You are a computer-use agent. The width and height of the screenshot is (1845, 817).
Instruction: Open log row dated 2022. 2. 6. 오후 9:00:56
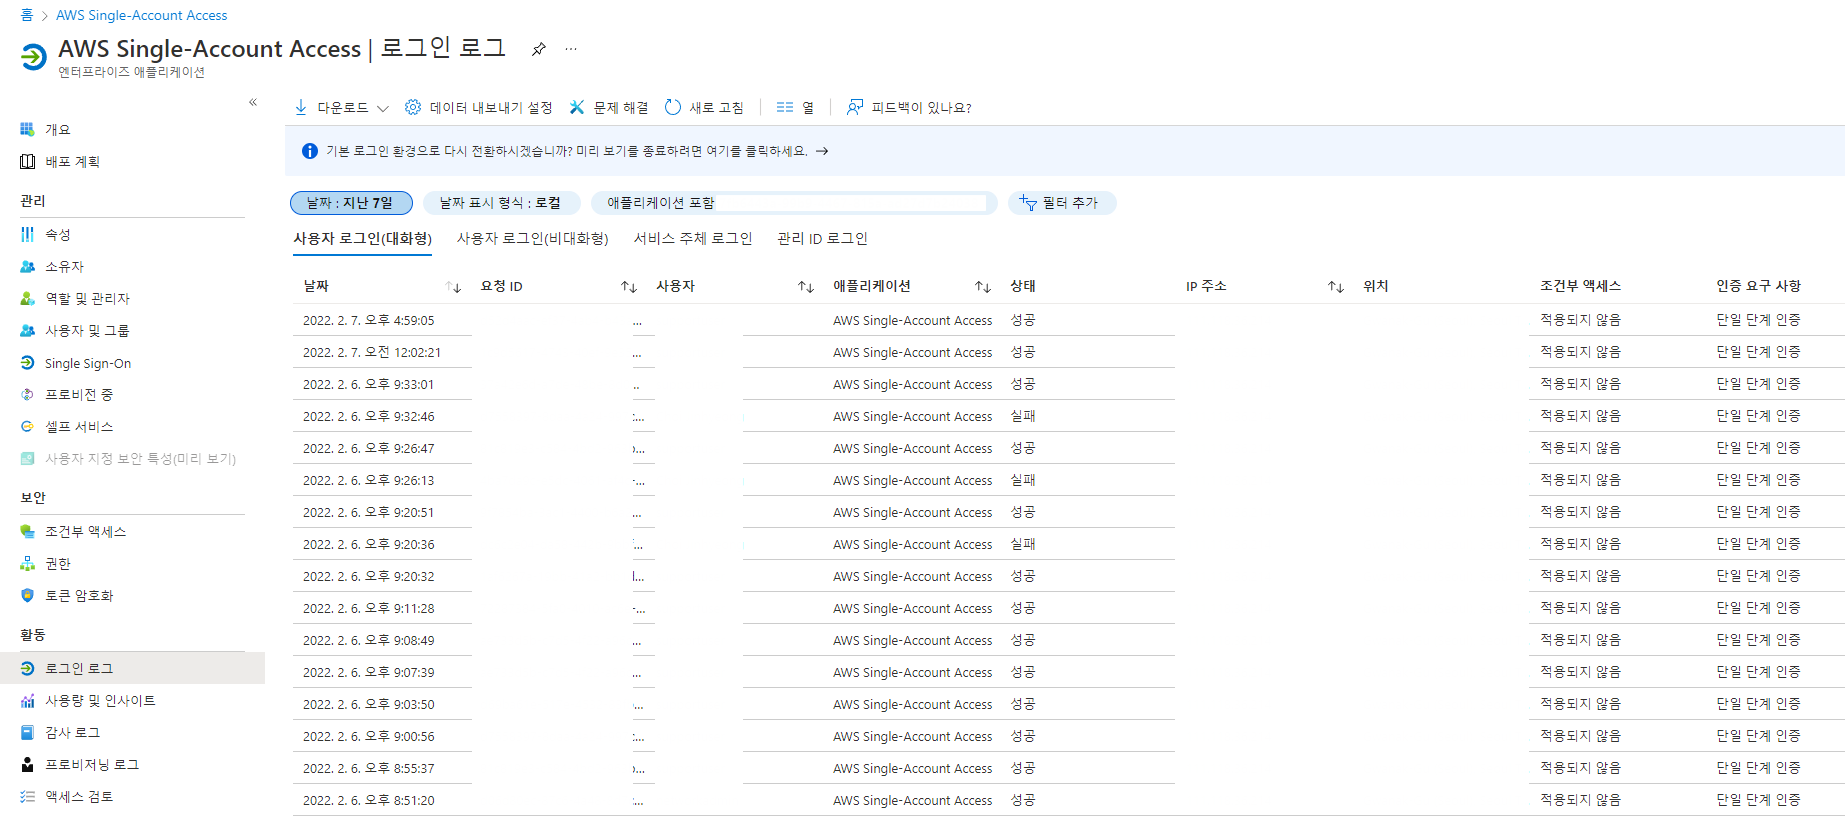tap(1069, 736)
